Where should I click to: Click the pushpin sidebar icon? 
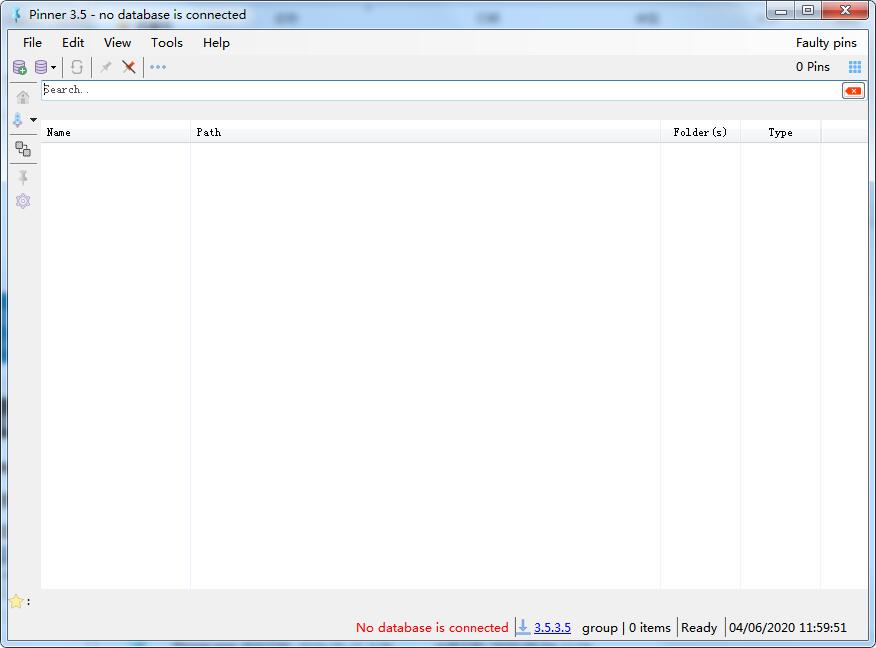click(x=23, y=178)
